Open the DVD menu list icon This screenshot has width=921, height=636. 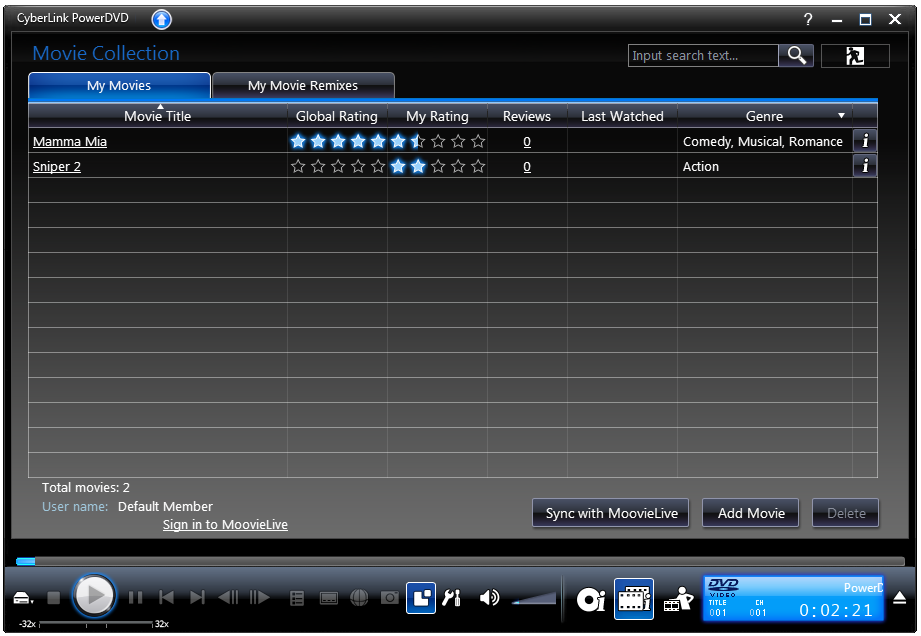[x=297, y=598]
